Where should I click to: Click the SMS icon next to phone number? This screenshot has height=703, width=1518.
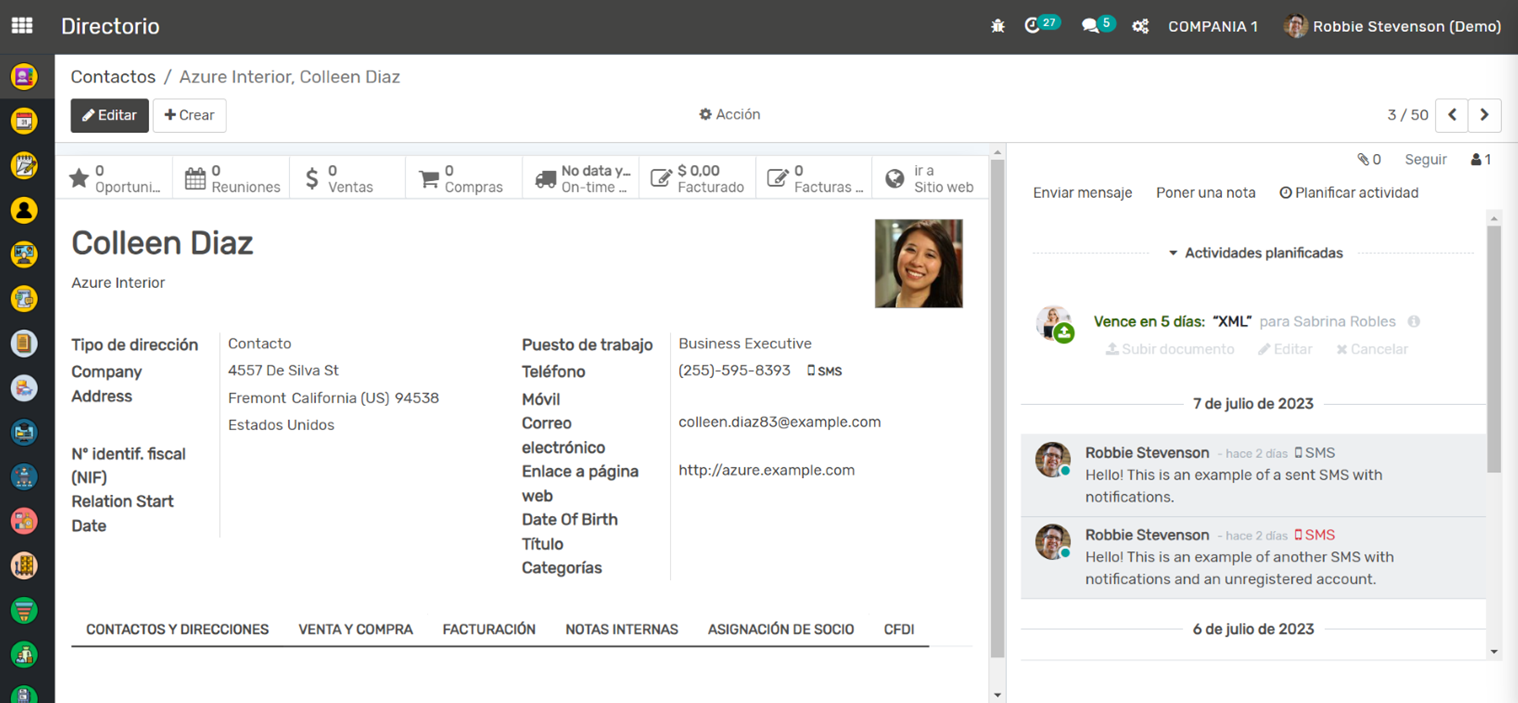pyautogui.click(x=824, y=371)
